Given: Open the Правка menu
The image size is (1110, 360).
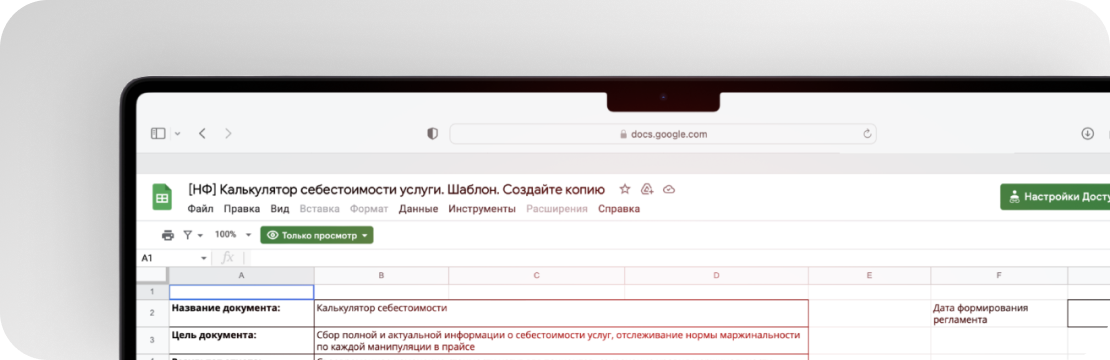Looking at the screenshot, I should tap(241, 209).
